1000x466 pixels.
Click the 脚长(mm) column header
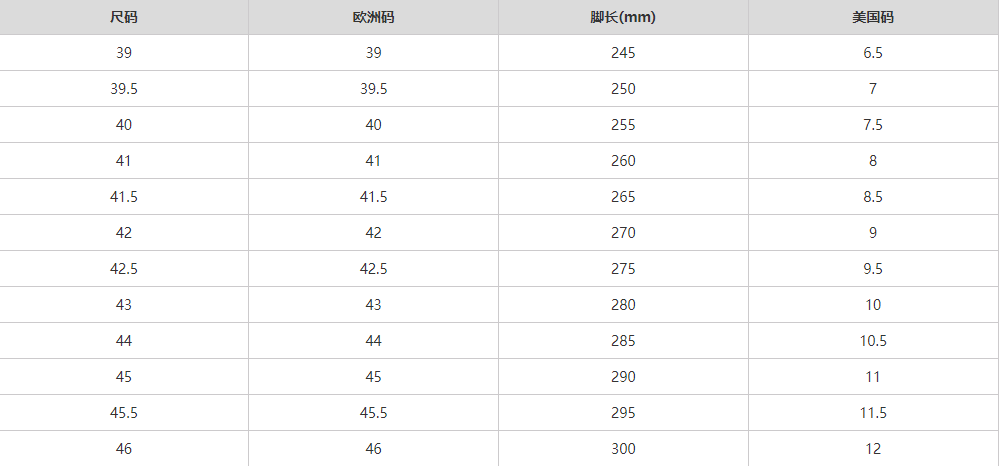click(x=623, y=17)
